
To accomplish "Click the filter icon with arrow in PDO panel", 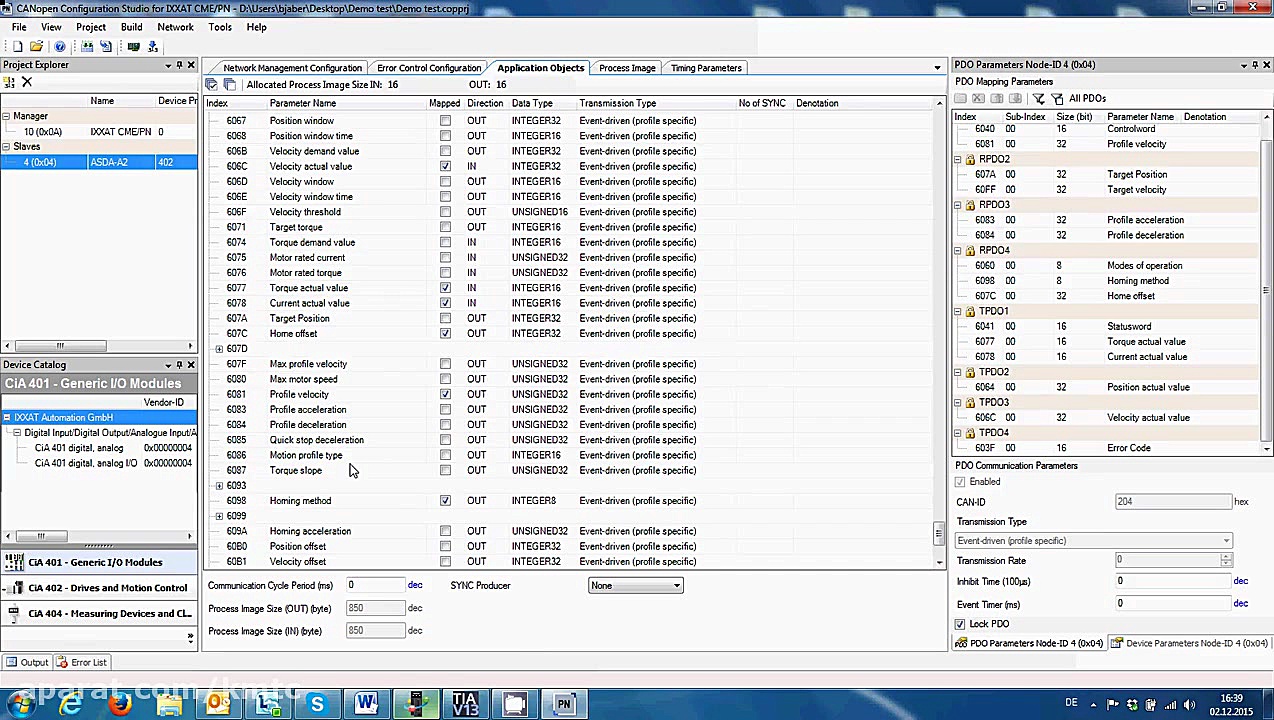I will point(1039,98).
